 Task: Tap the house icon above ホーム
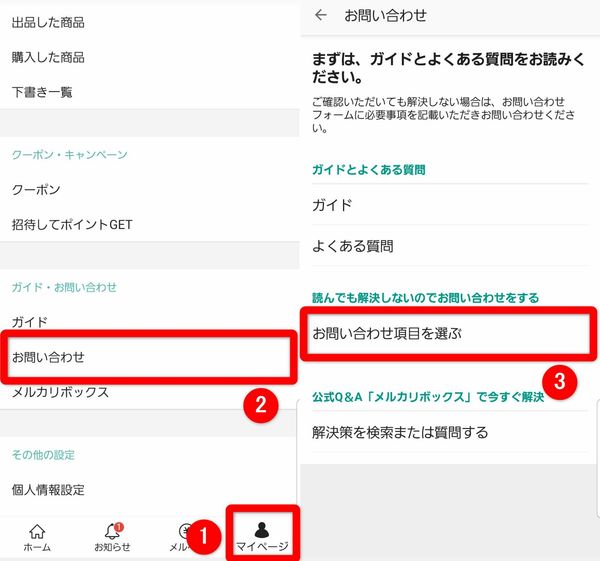coord(37,531)
